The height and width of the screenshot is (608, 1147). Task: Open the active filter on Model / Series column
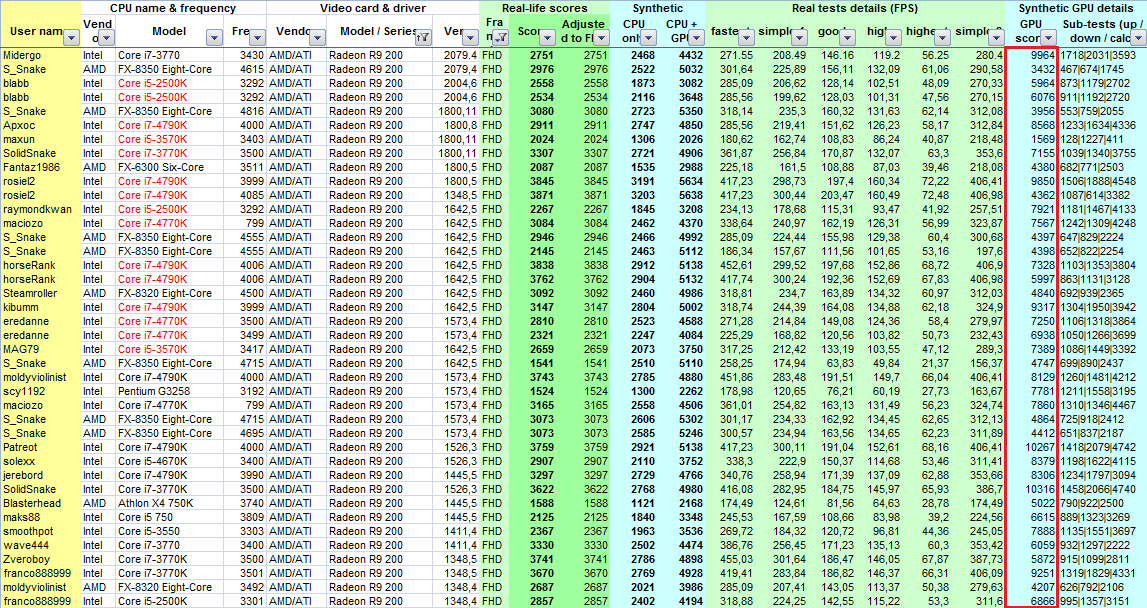click(422, 38)
